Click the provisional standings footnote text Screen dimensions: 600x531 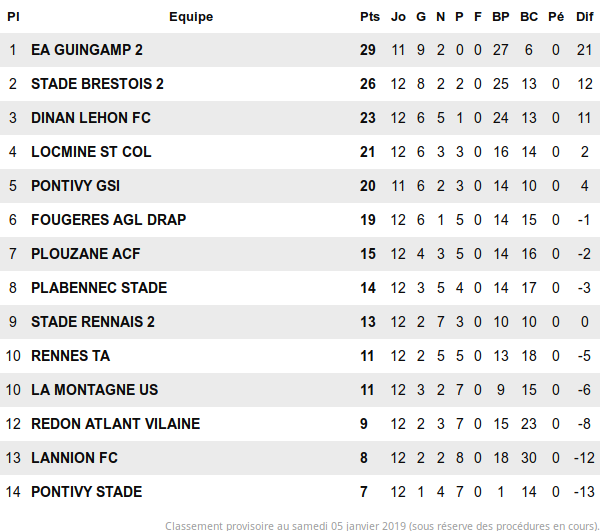[x=382, y=524]
